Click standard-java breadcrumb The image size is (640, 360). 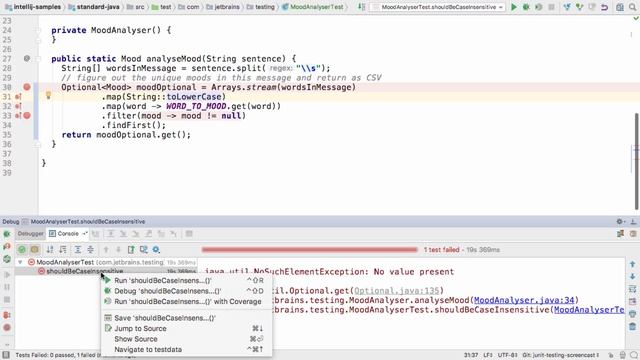[94, 7]
